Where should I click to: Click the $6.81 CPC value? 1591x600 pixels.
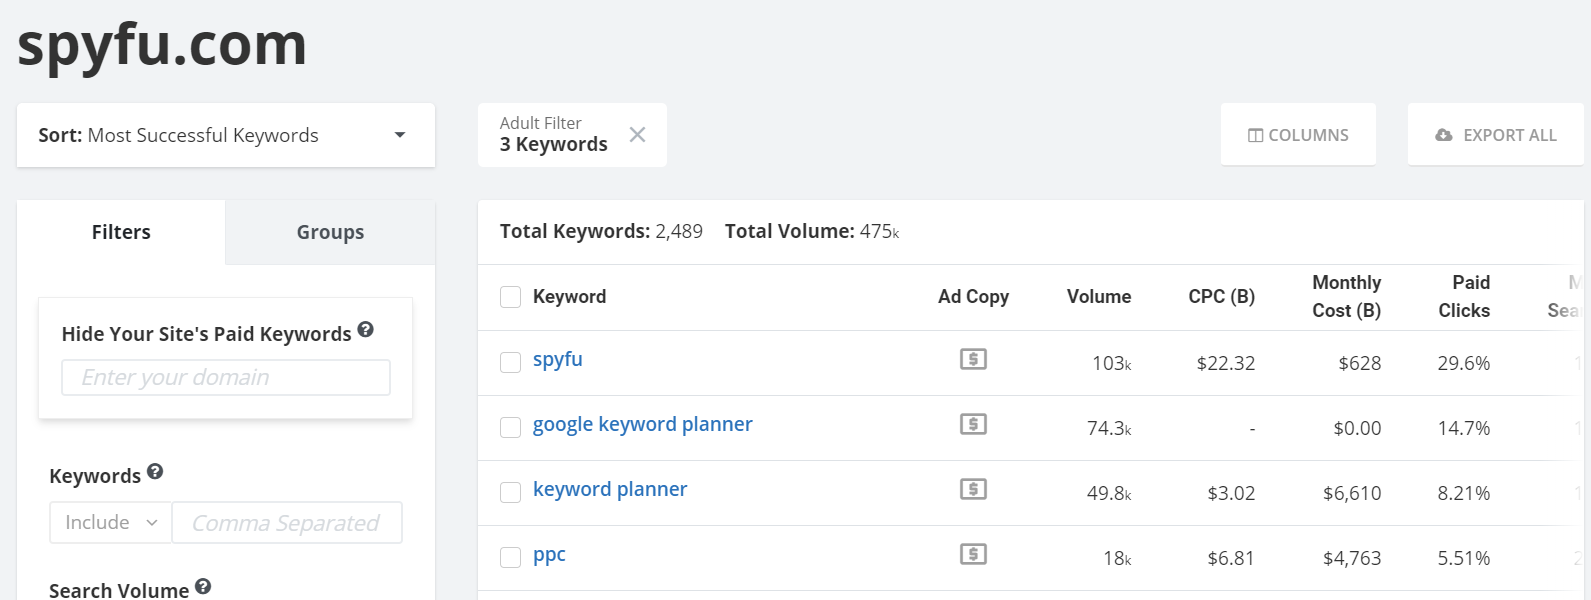(x=1231, y=558)
